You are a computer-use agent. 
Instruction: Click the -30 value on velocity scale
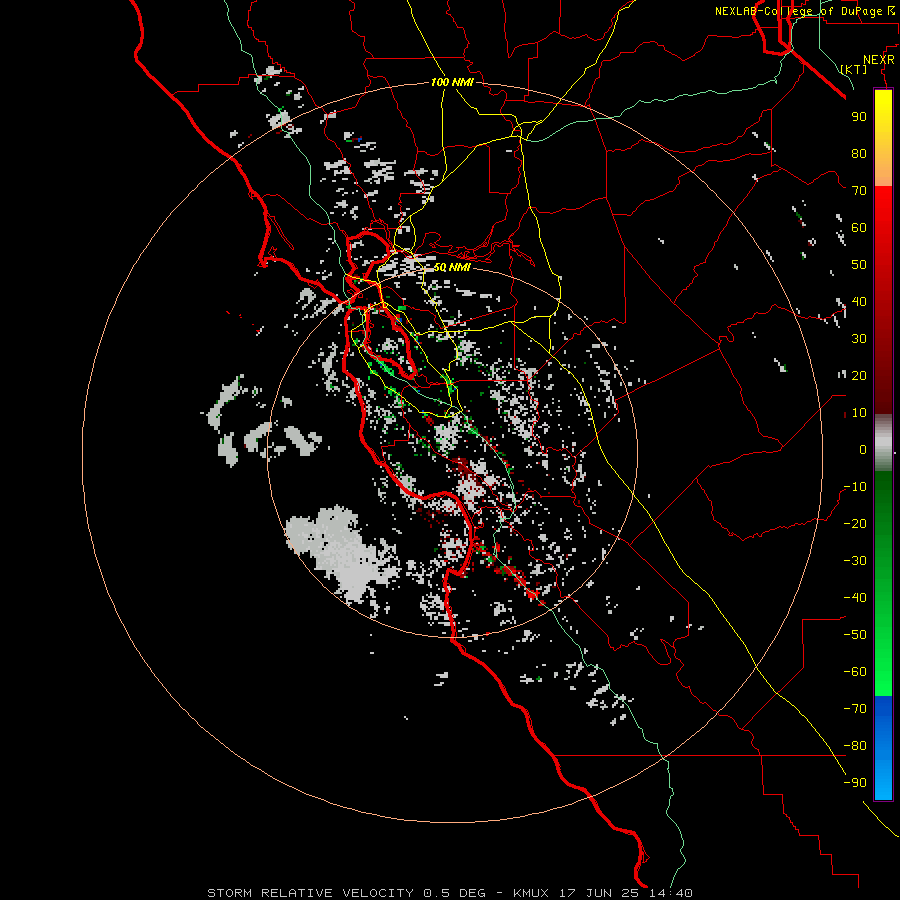[855, 561]
